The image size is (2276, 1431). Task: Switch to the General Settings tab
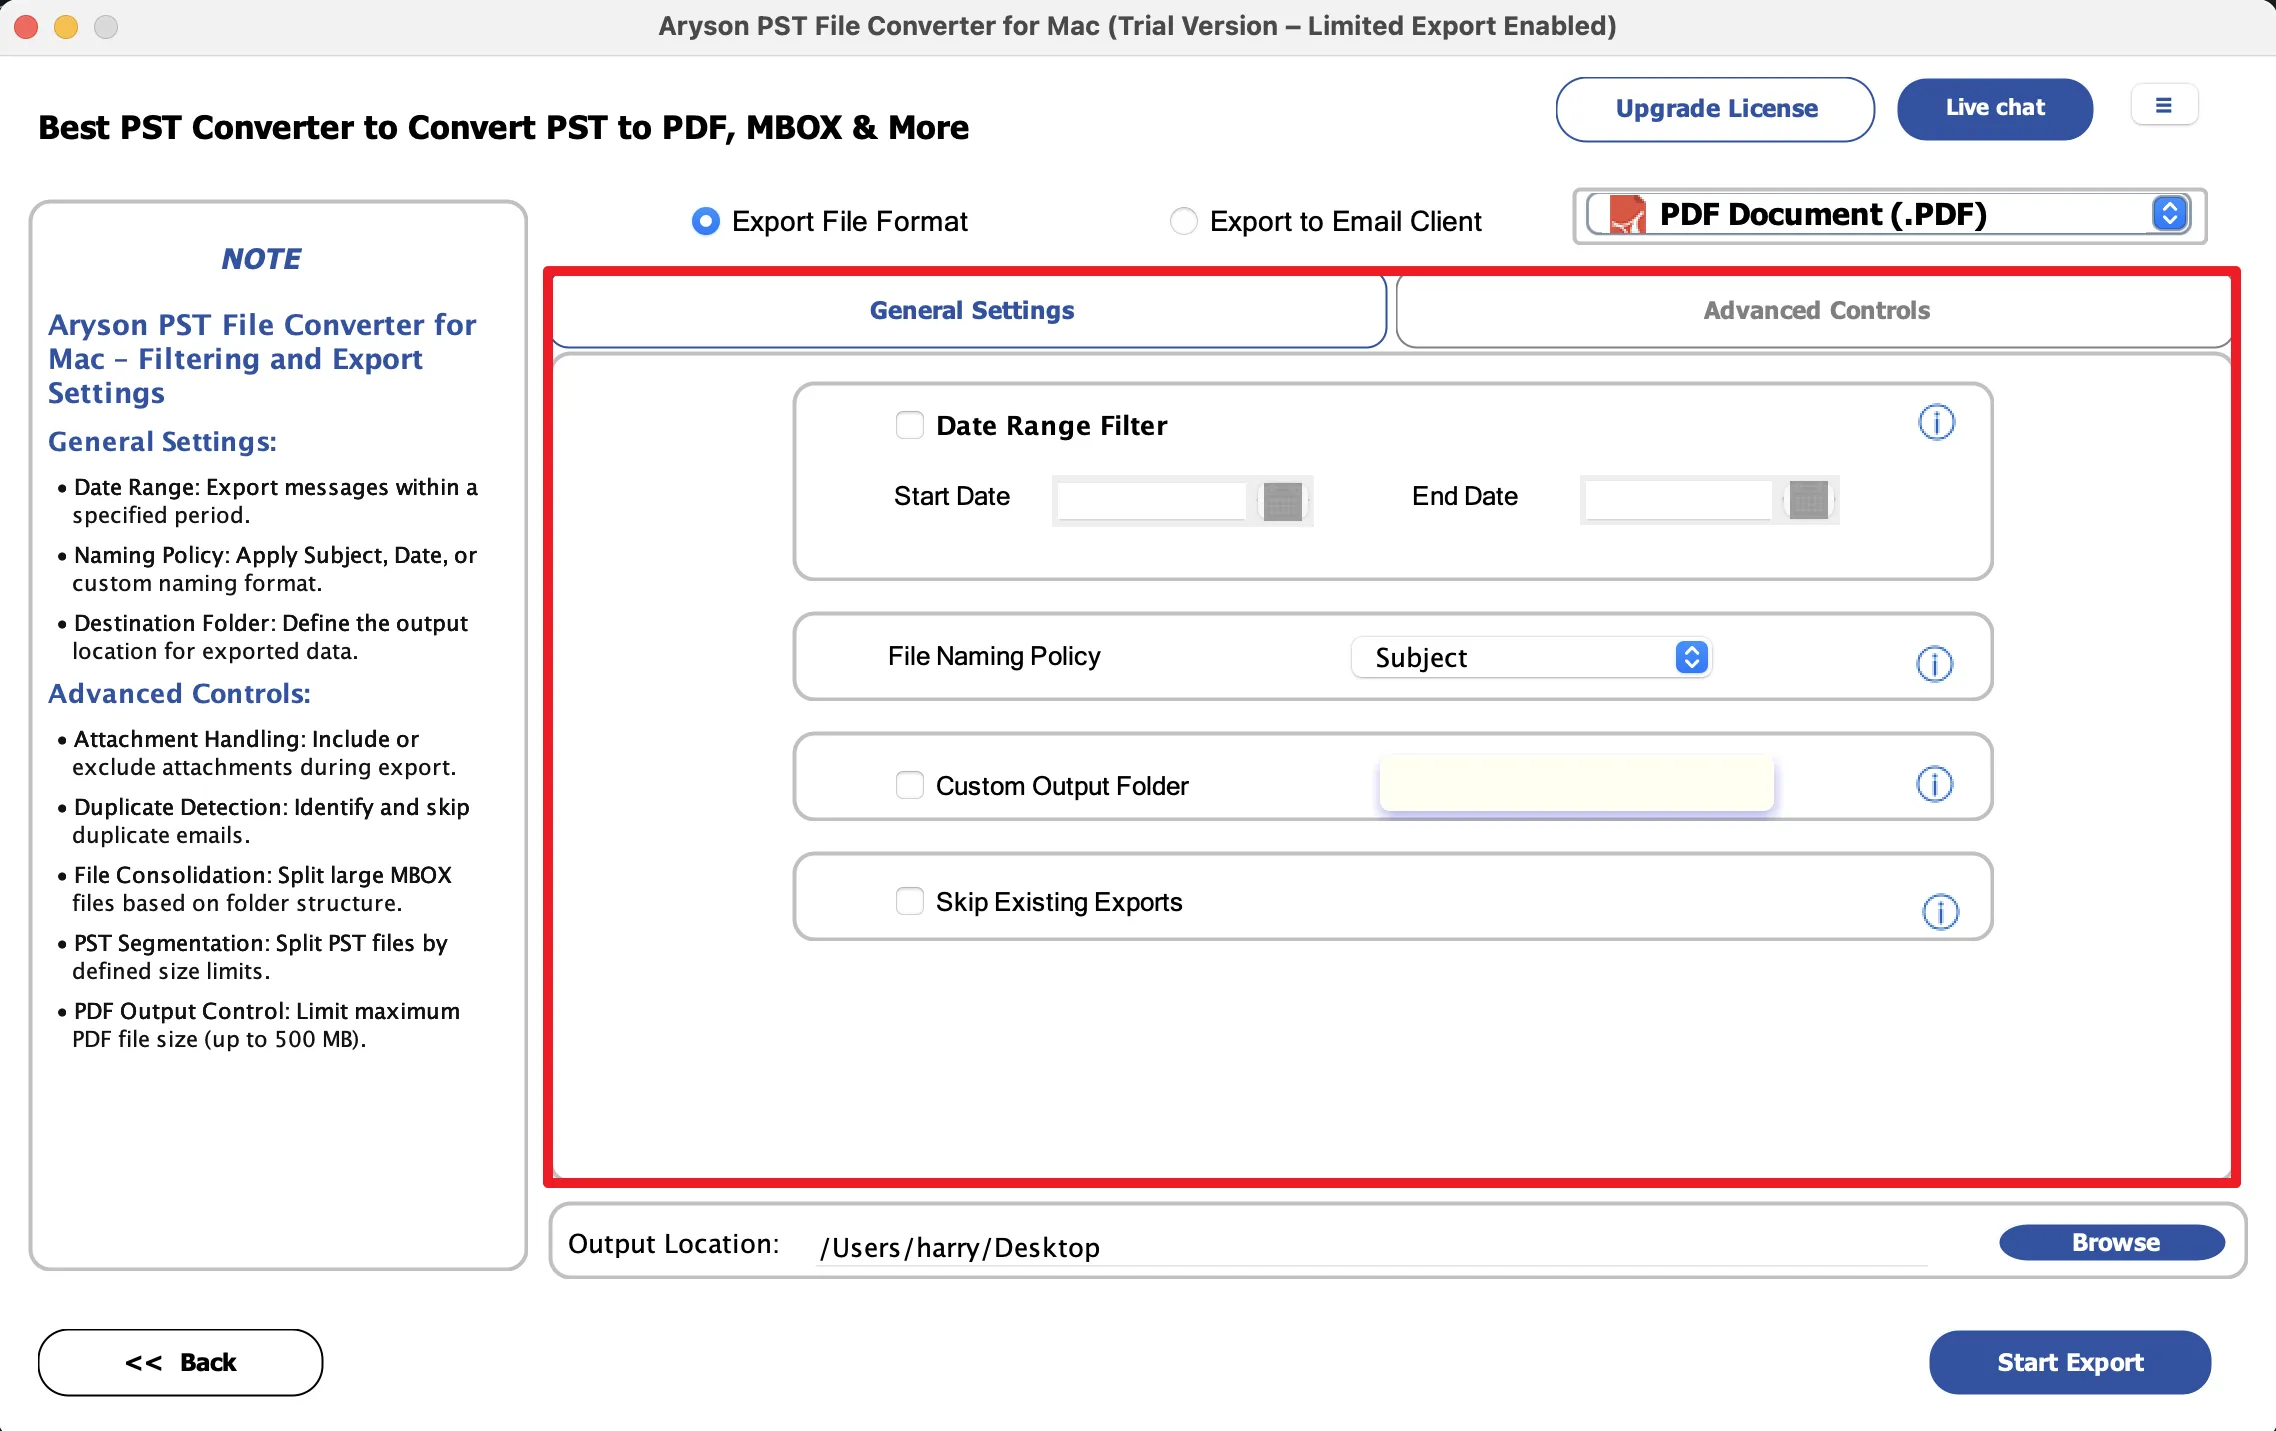(970, 311)
